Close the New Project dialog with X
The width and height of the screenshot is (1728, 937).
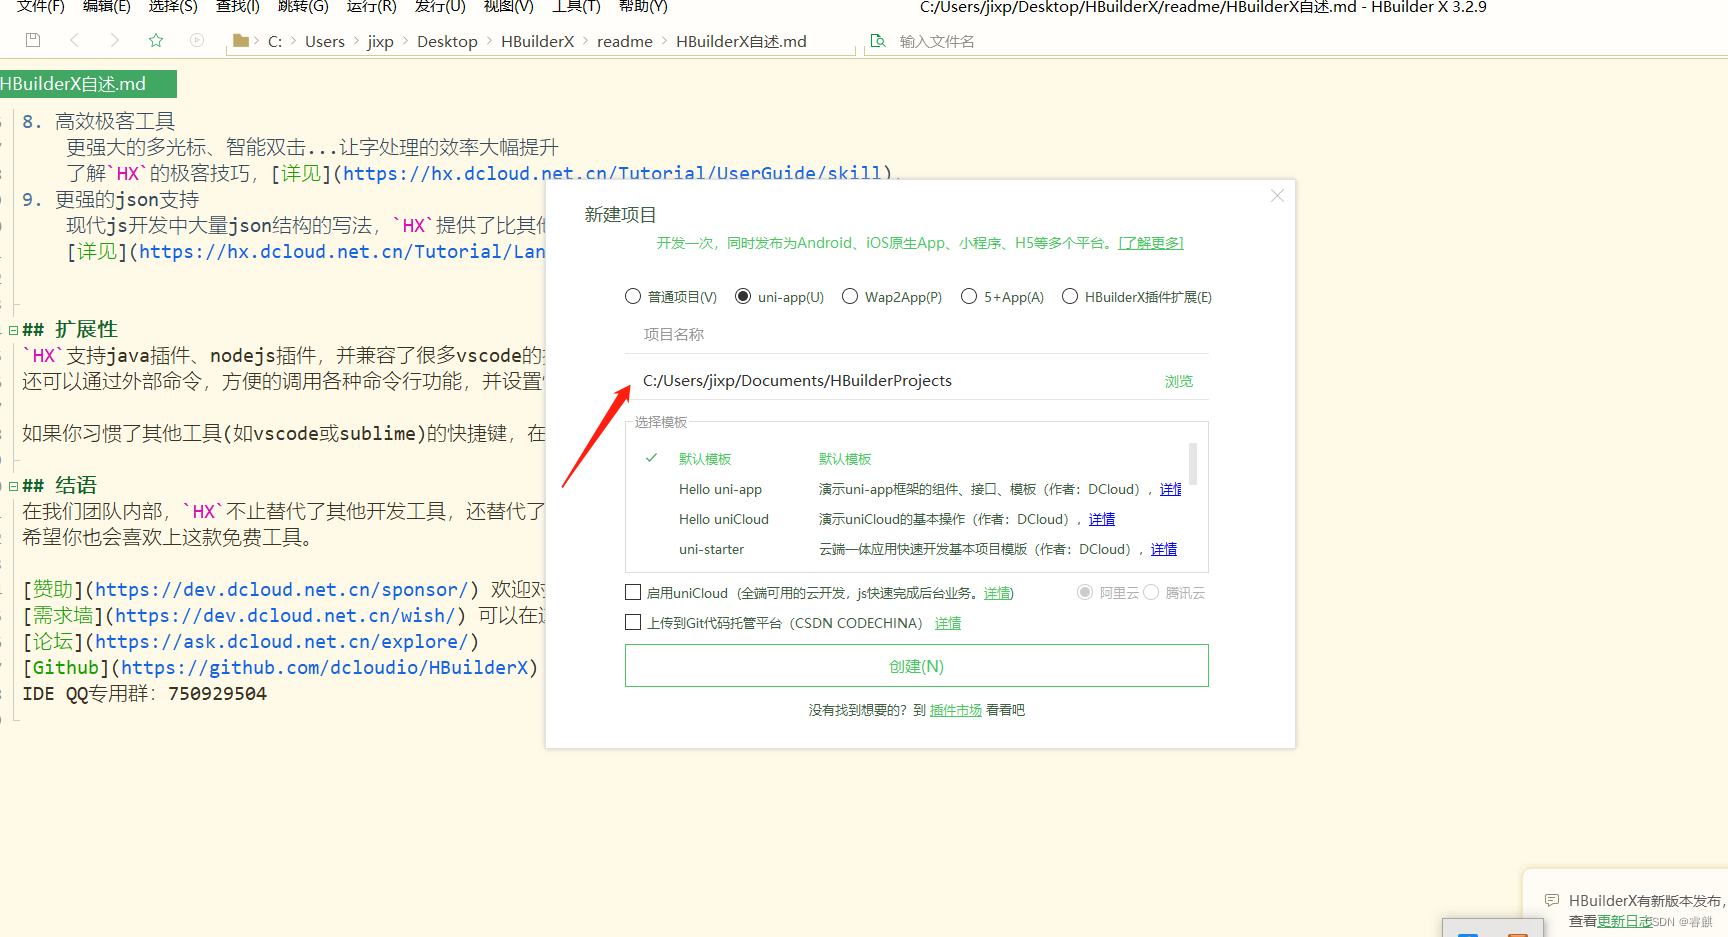1277,196
